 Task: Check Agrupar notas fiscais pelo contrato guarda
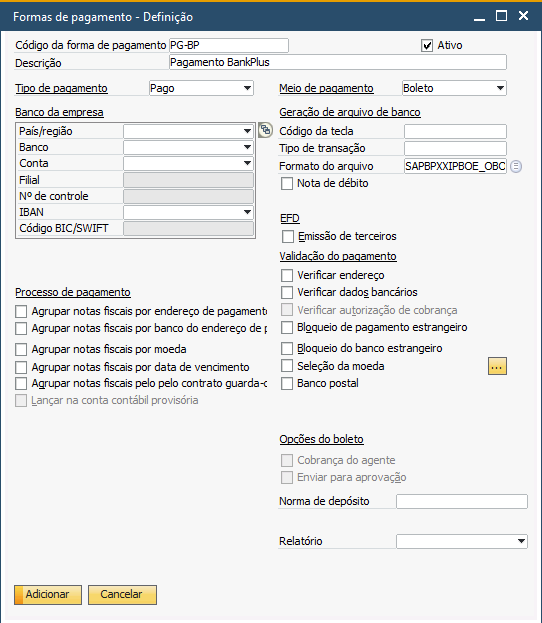pos(21,384)
